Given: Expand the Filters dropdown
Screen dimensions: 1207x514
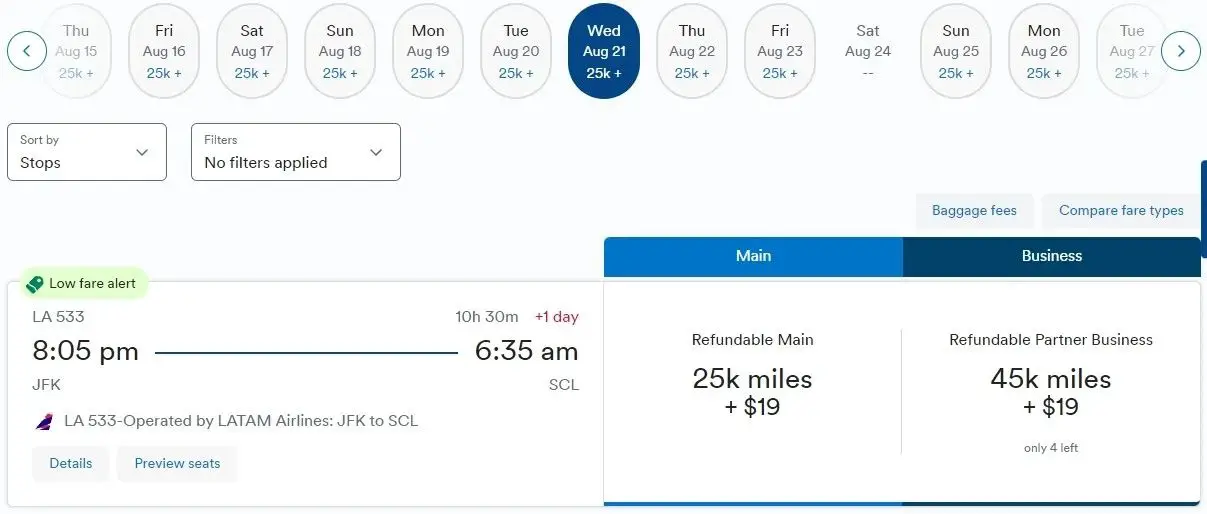Looking at the screenshot, I should point(296,152).
